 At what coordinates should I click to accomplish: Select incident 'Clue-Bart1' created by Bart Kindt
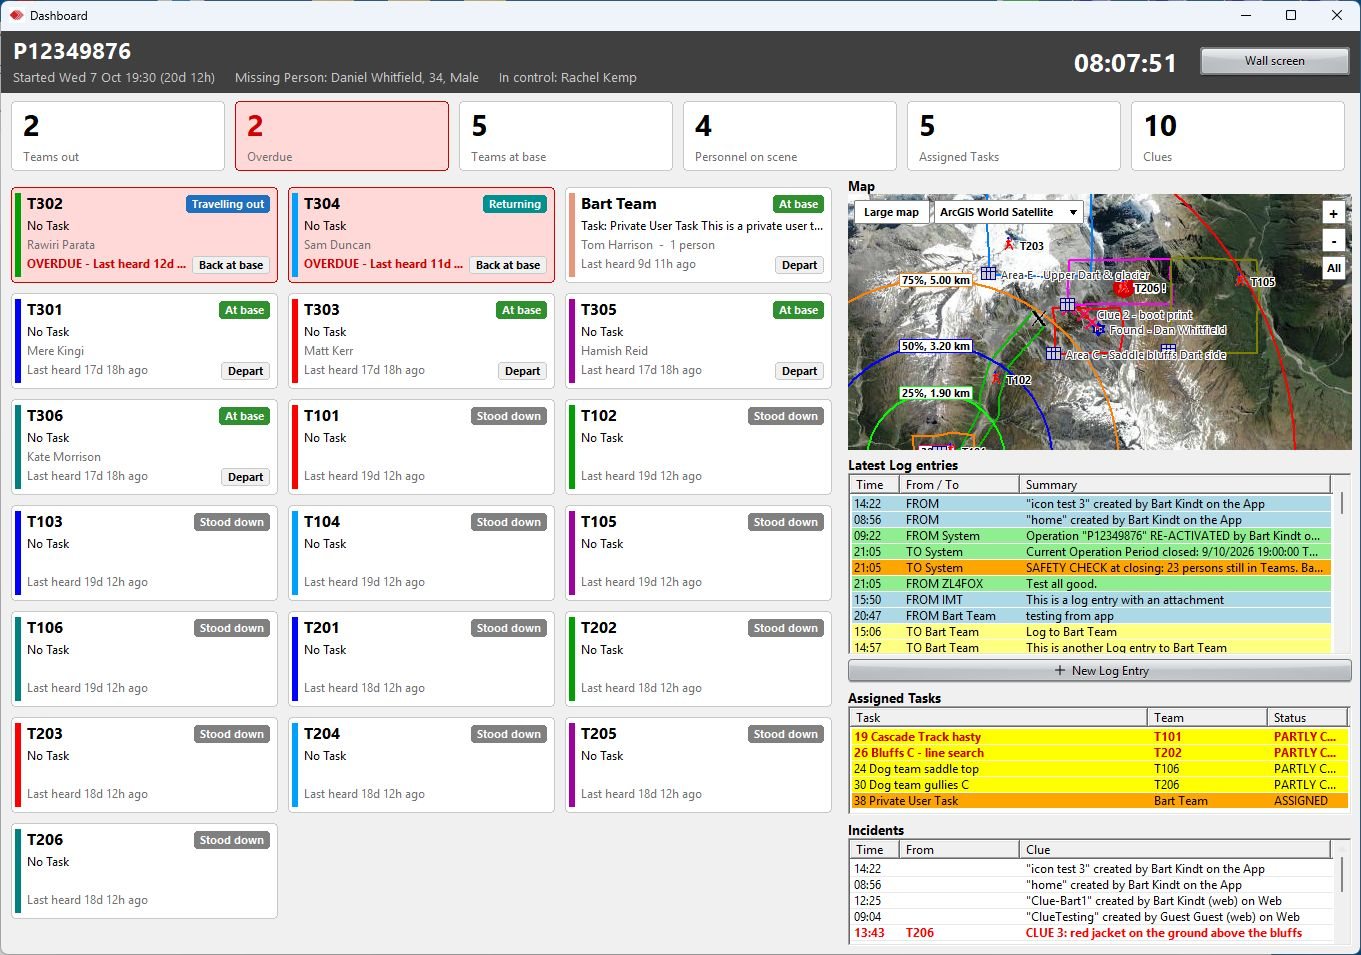click(1090, 901)
